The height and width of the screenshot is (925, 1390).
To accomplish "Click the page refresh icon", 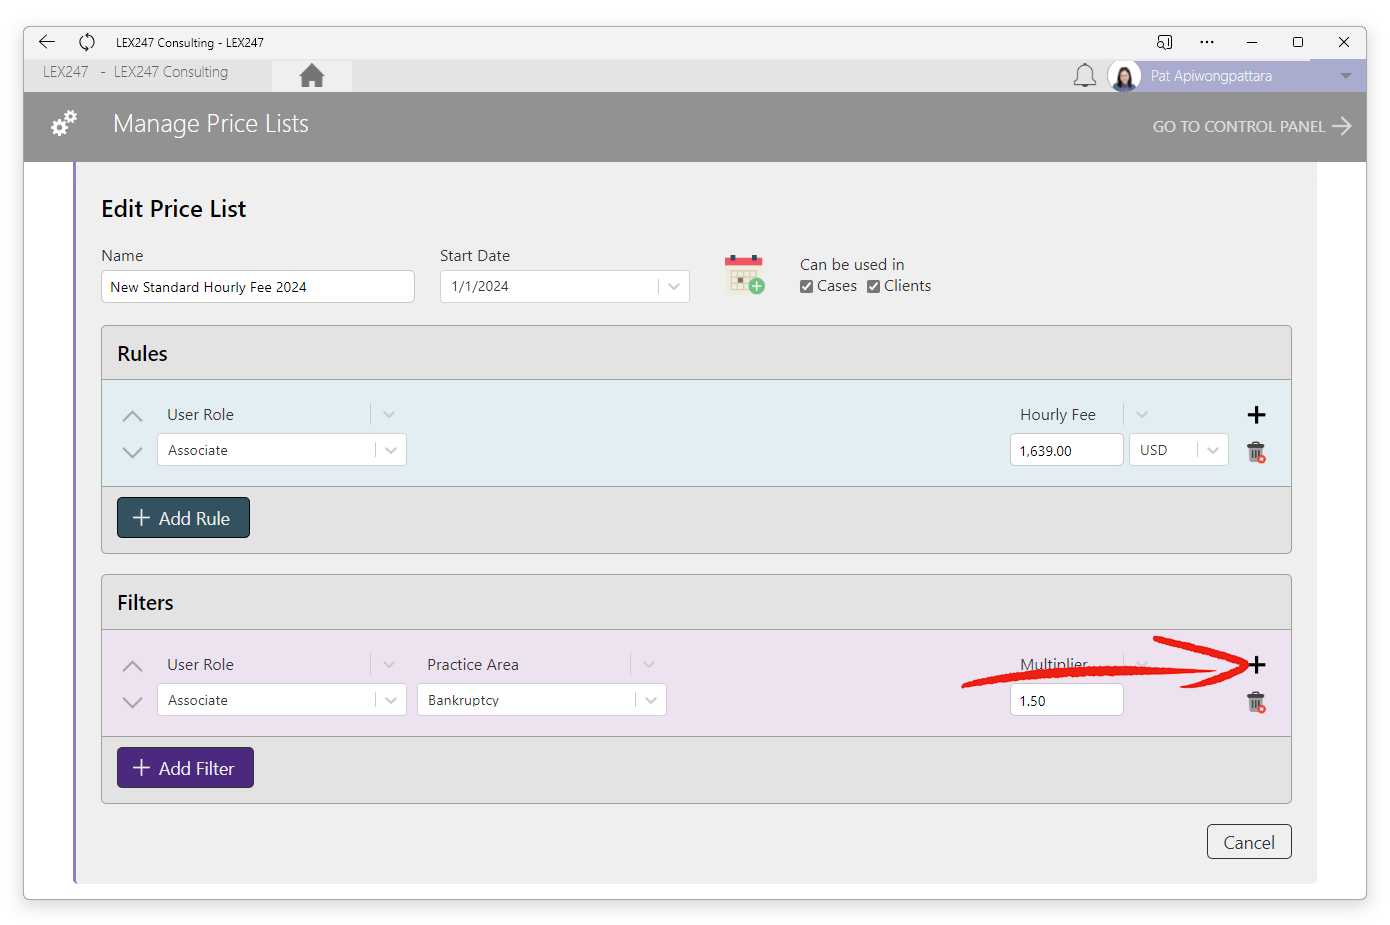I will point(87,42).
